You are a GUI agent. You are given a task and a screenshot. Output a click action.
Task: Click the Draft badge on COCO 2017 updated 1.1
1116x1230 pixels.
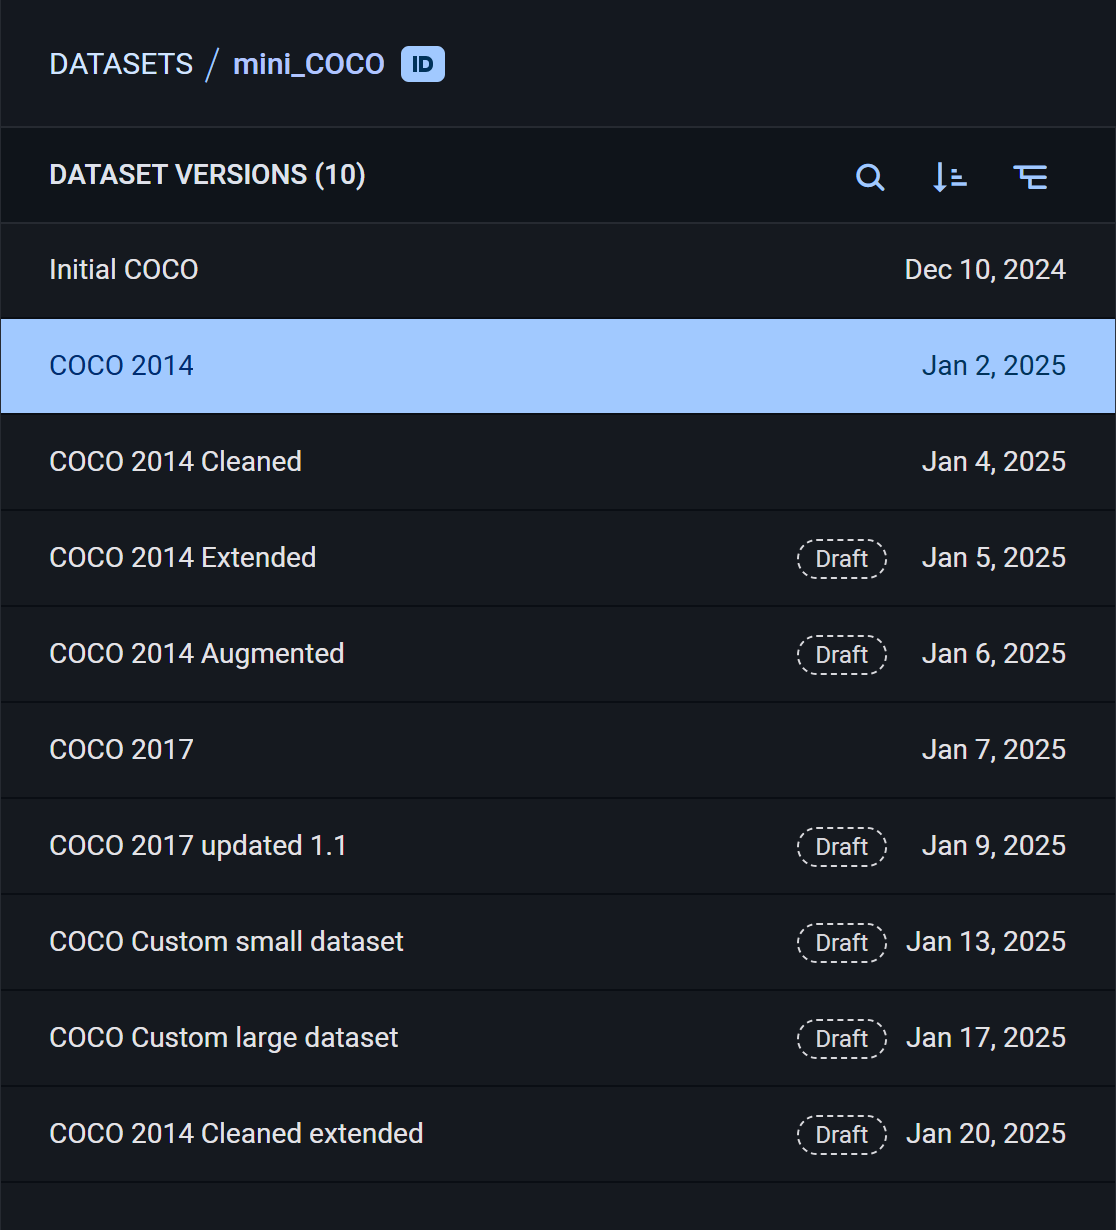[x=841, y=846]
